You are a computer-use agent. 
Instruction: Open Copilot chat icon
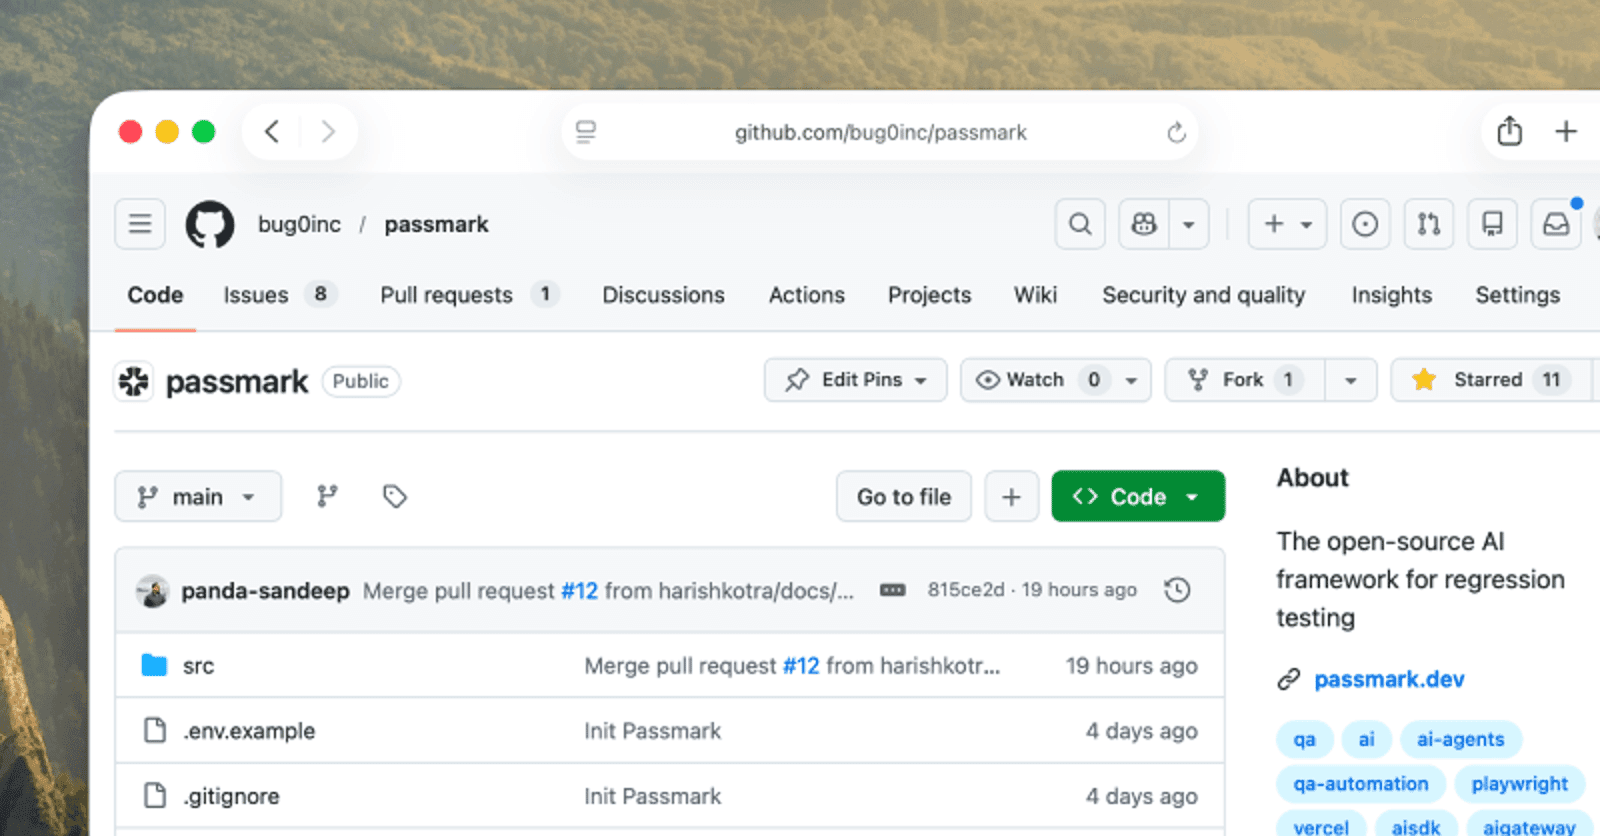tap(1144, 224)
